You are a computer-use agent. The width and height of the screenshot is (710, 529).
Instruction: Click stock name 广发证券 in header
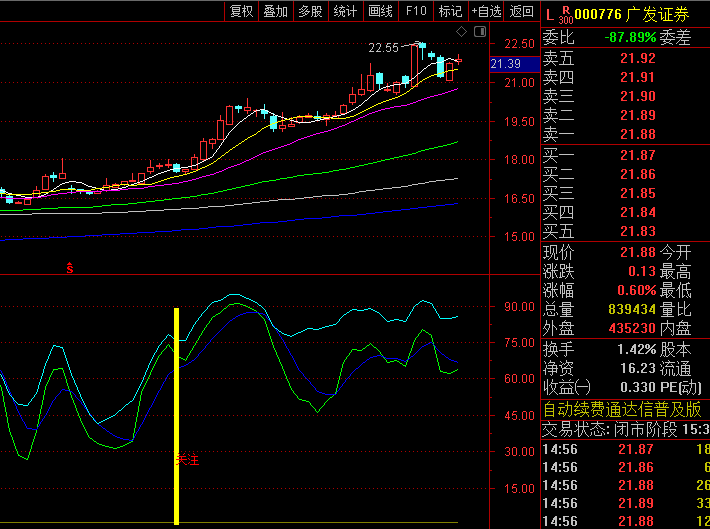(657, 14)
